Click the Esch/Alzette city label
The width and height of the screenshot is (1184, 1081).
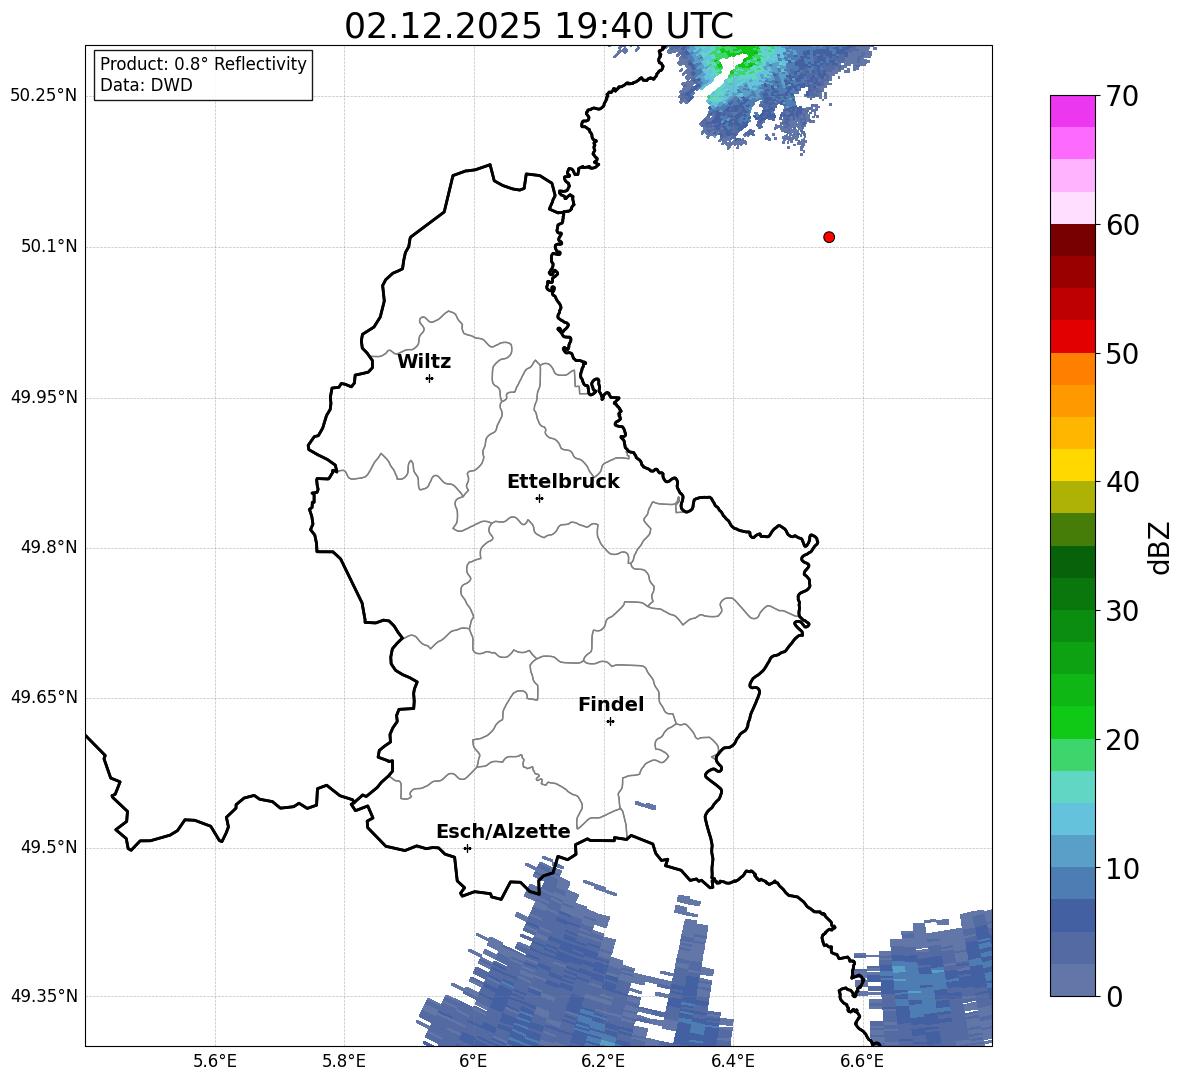click(x=503, y=831)
